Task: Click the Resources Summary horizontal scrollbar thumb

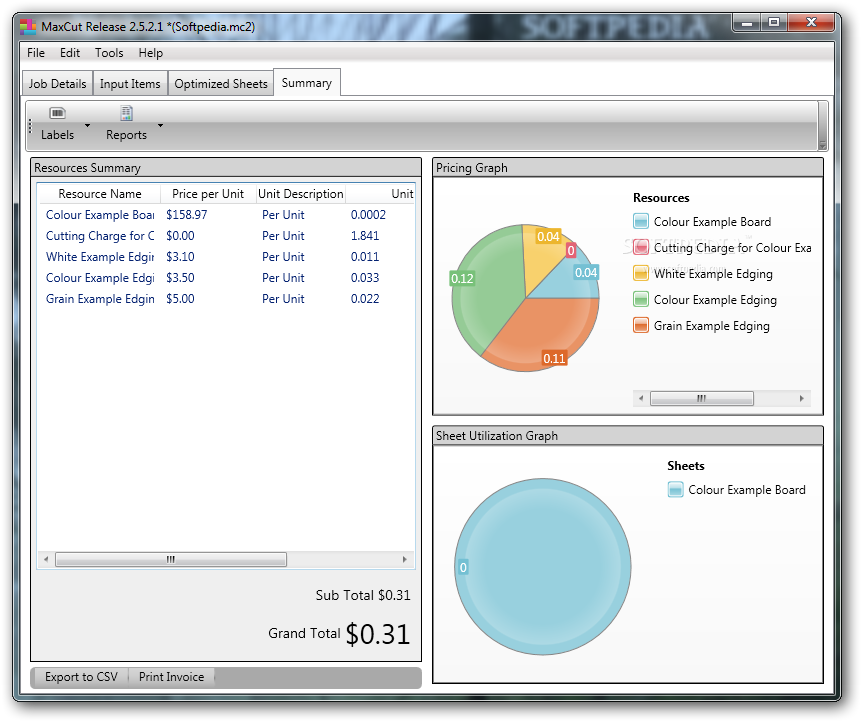Action: point(171,559)
